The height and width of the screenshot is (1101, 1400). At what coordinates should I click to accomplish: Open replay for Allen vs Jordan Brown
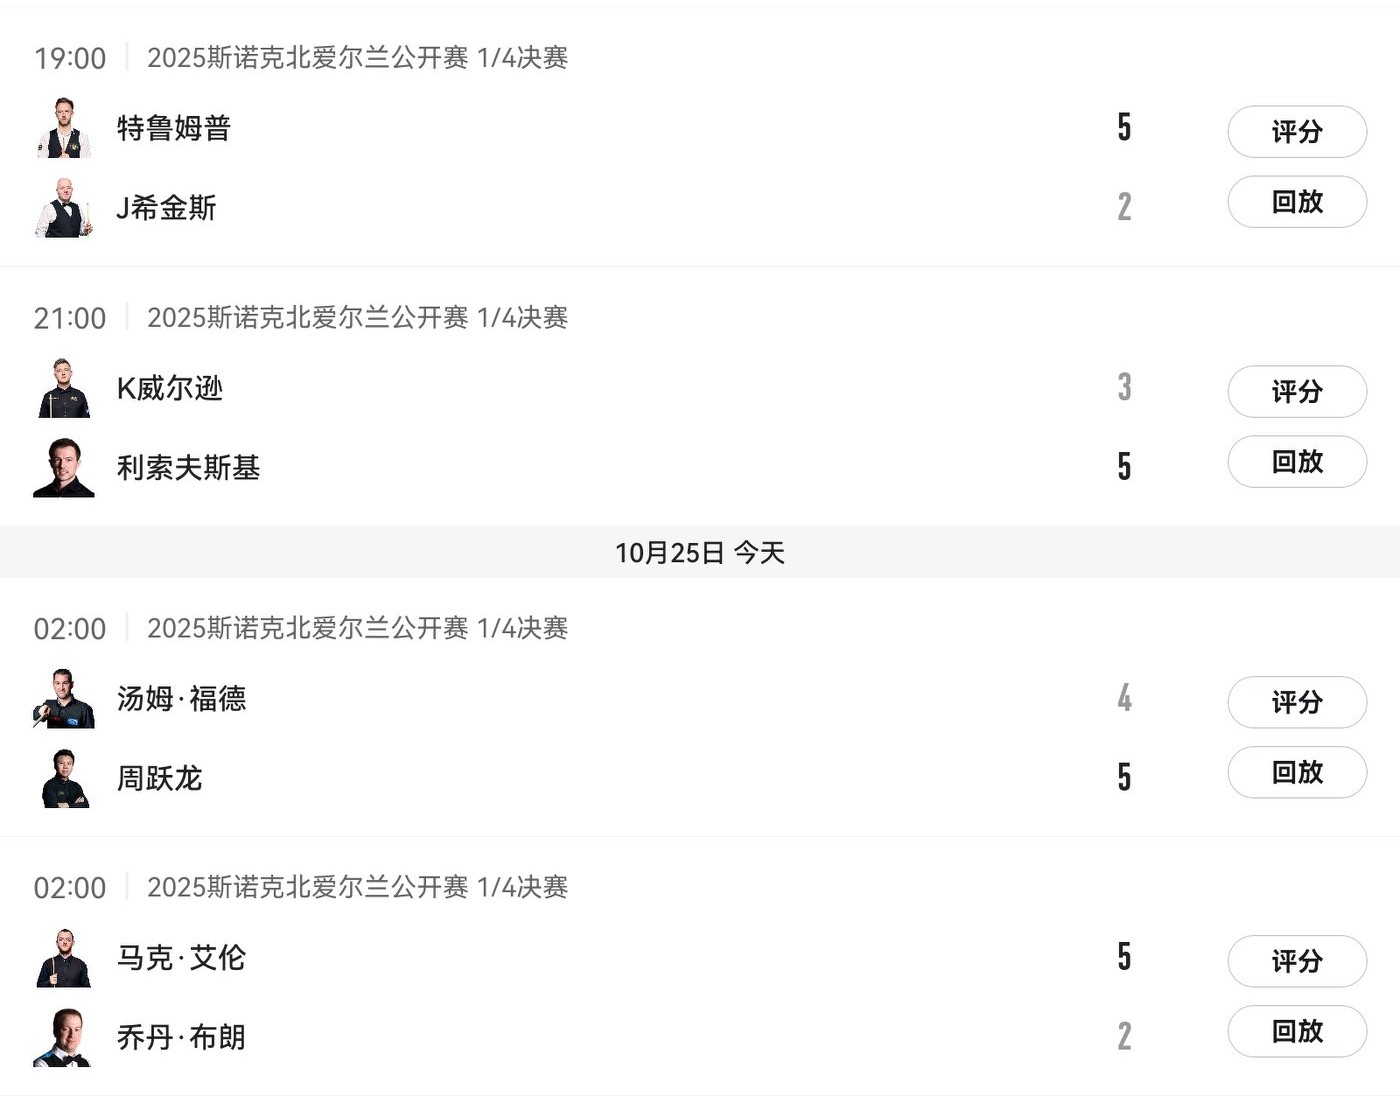click(x=1297, y=1031)
